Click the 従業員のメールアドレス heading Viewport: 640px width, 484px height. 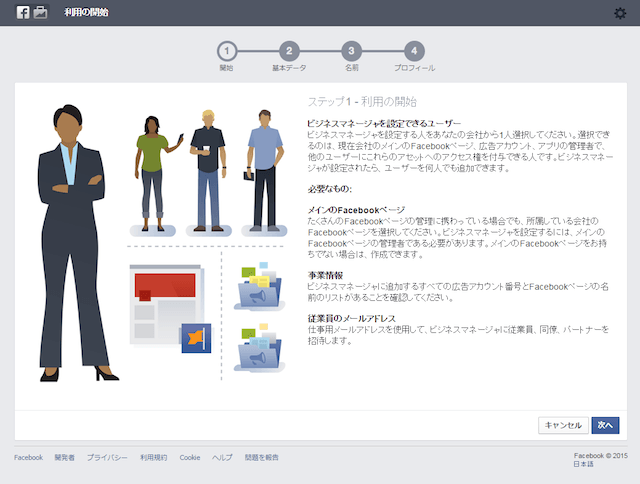[x=351, y=318]
